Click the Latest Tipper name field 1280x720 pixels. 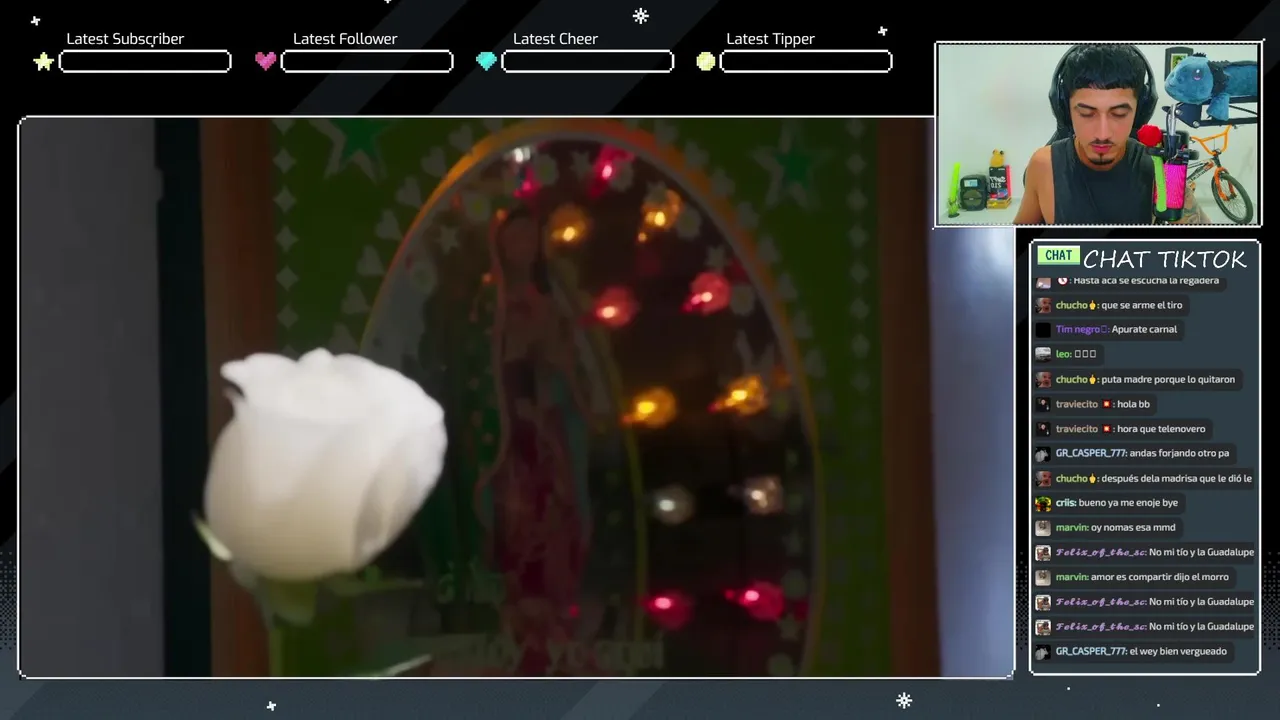click(x=806, y=62)
